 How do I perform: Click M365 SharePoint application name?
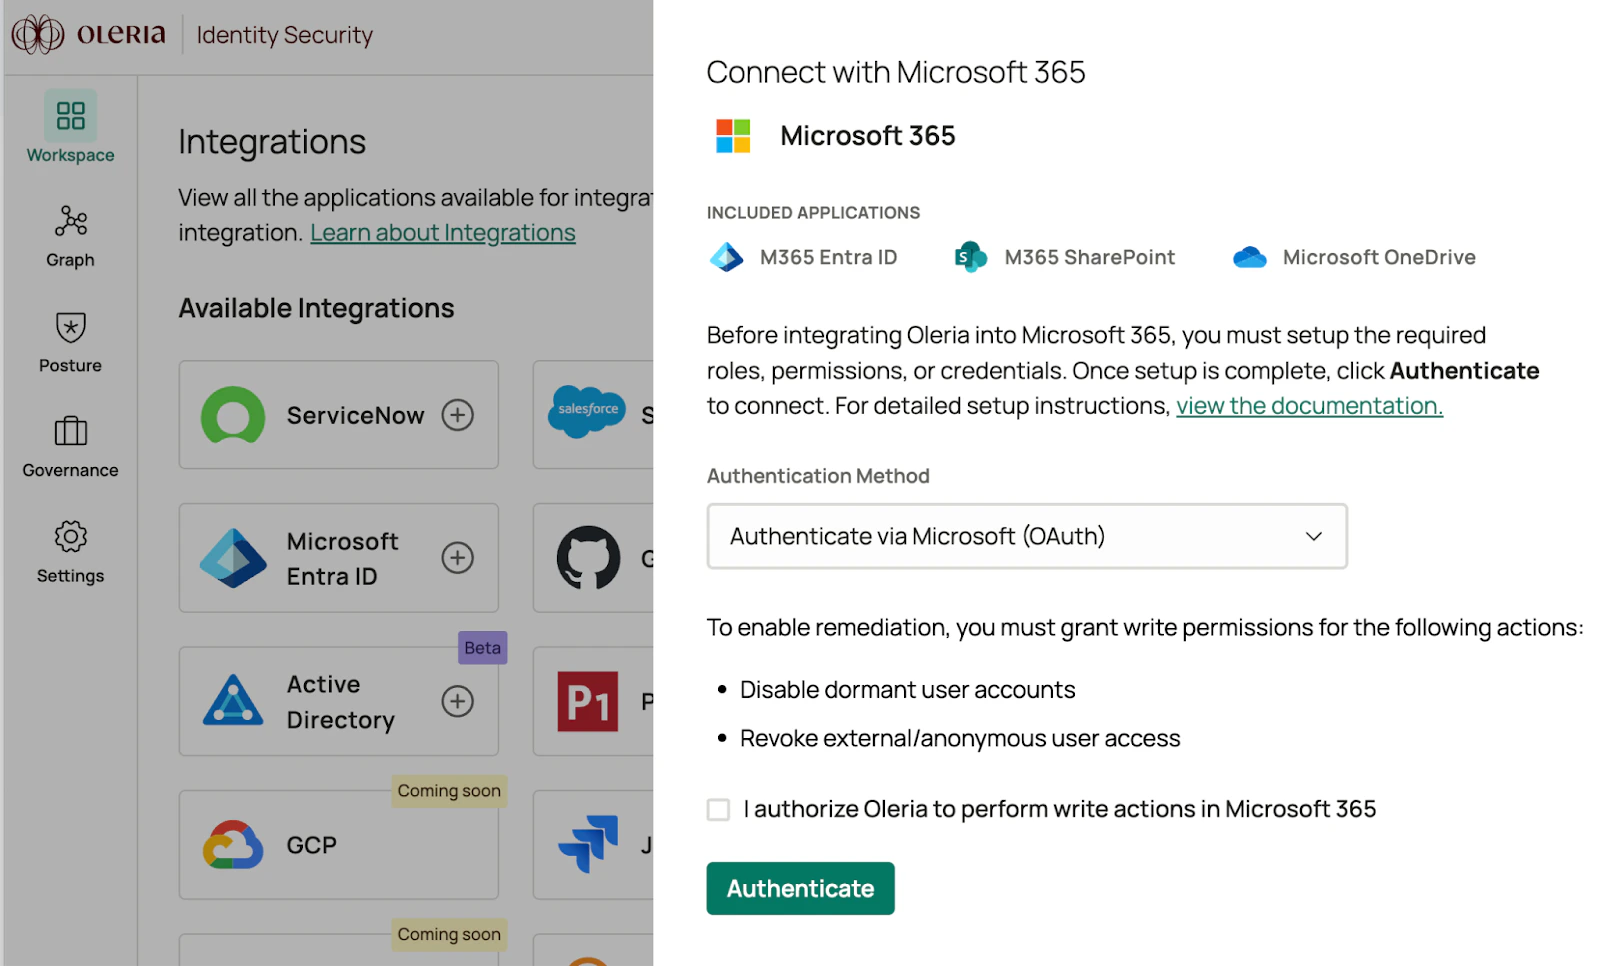(x=1090, y=258)
